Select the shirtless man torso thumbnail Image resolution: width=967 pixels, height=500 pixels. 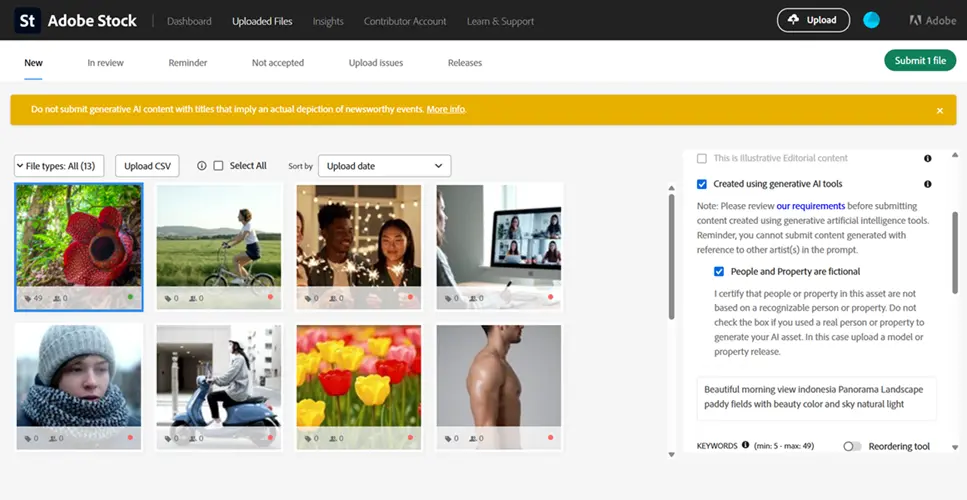pyautogui.click(x=499, y=387)
